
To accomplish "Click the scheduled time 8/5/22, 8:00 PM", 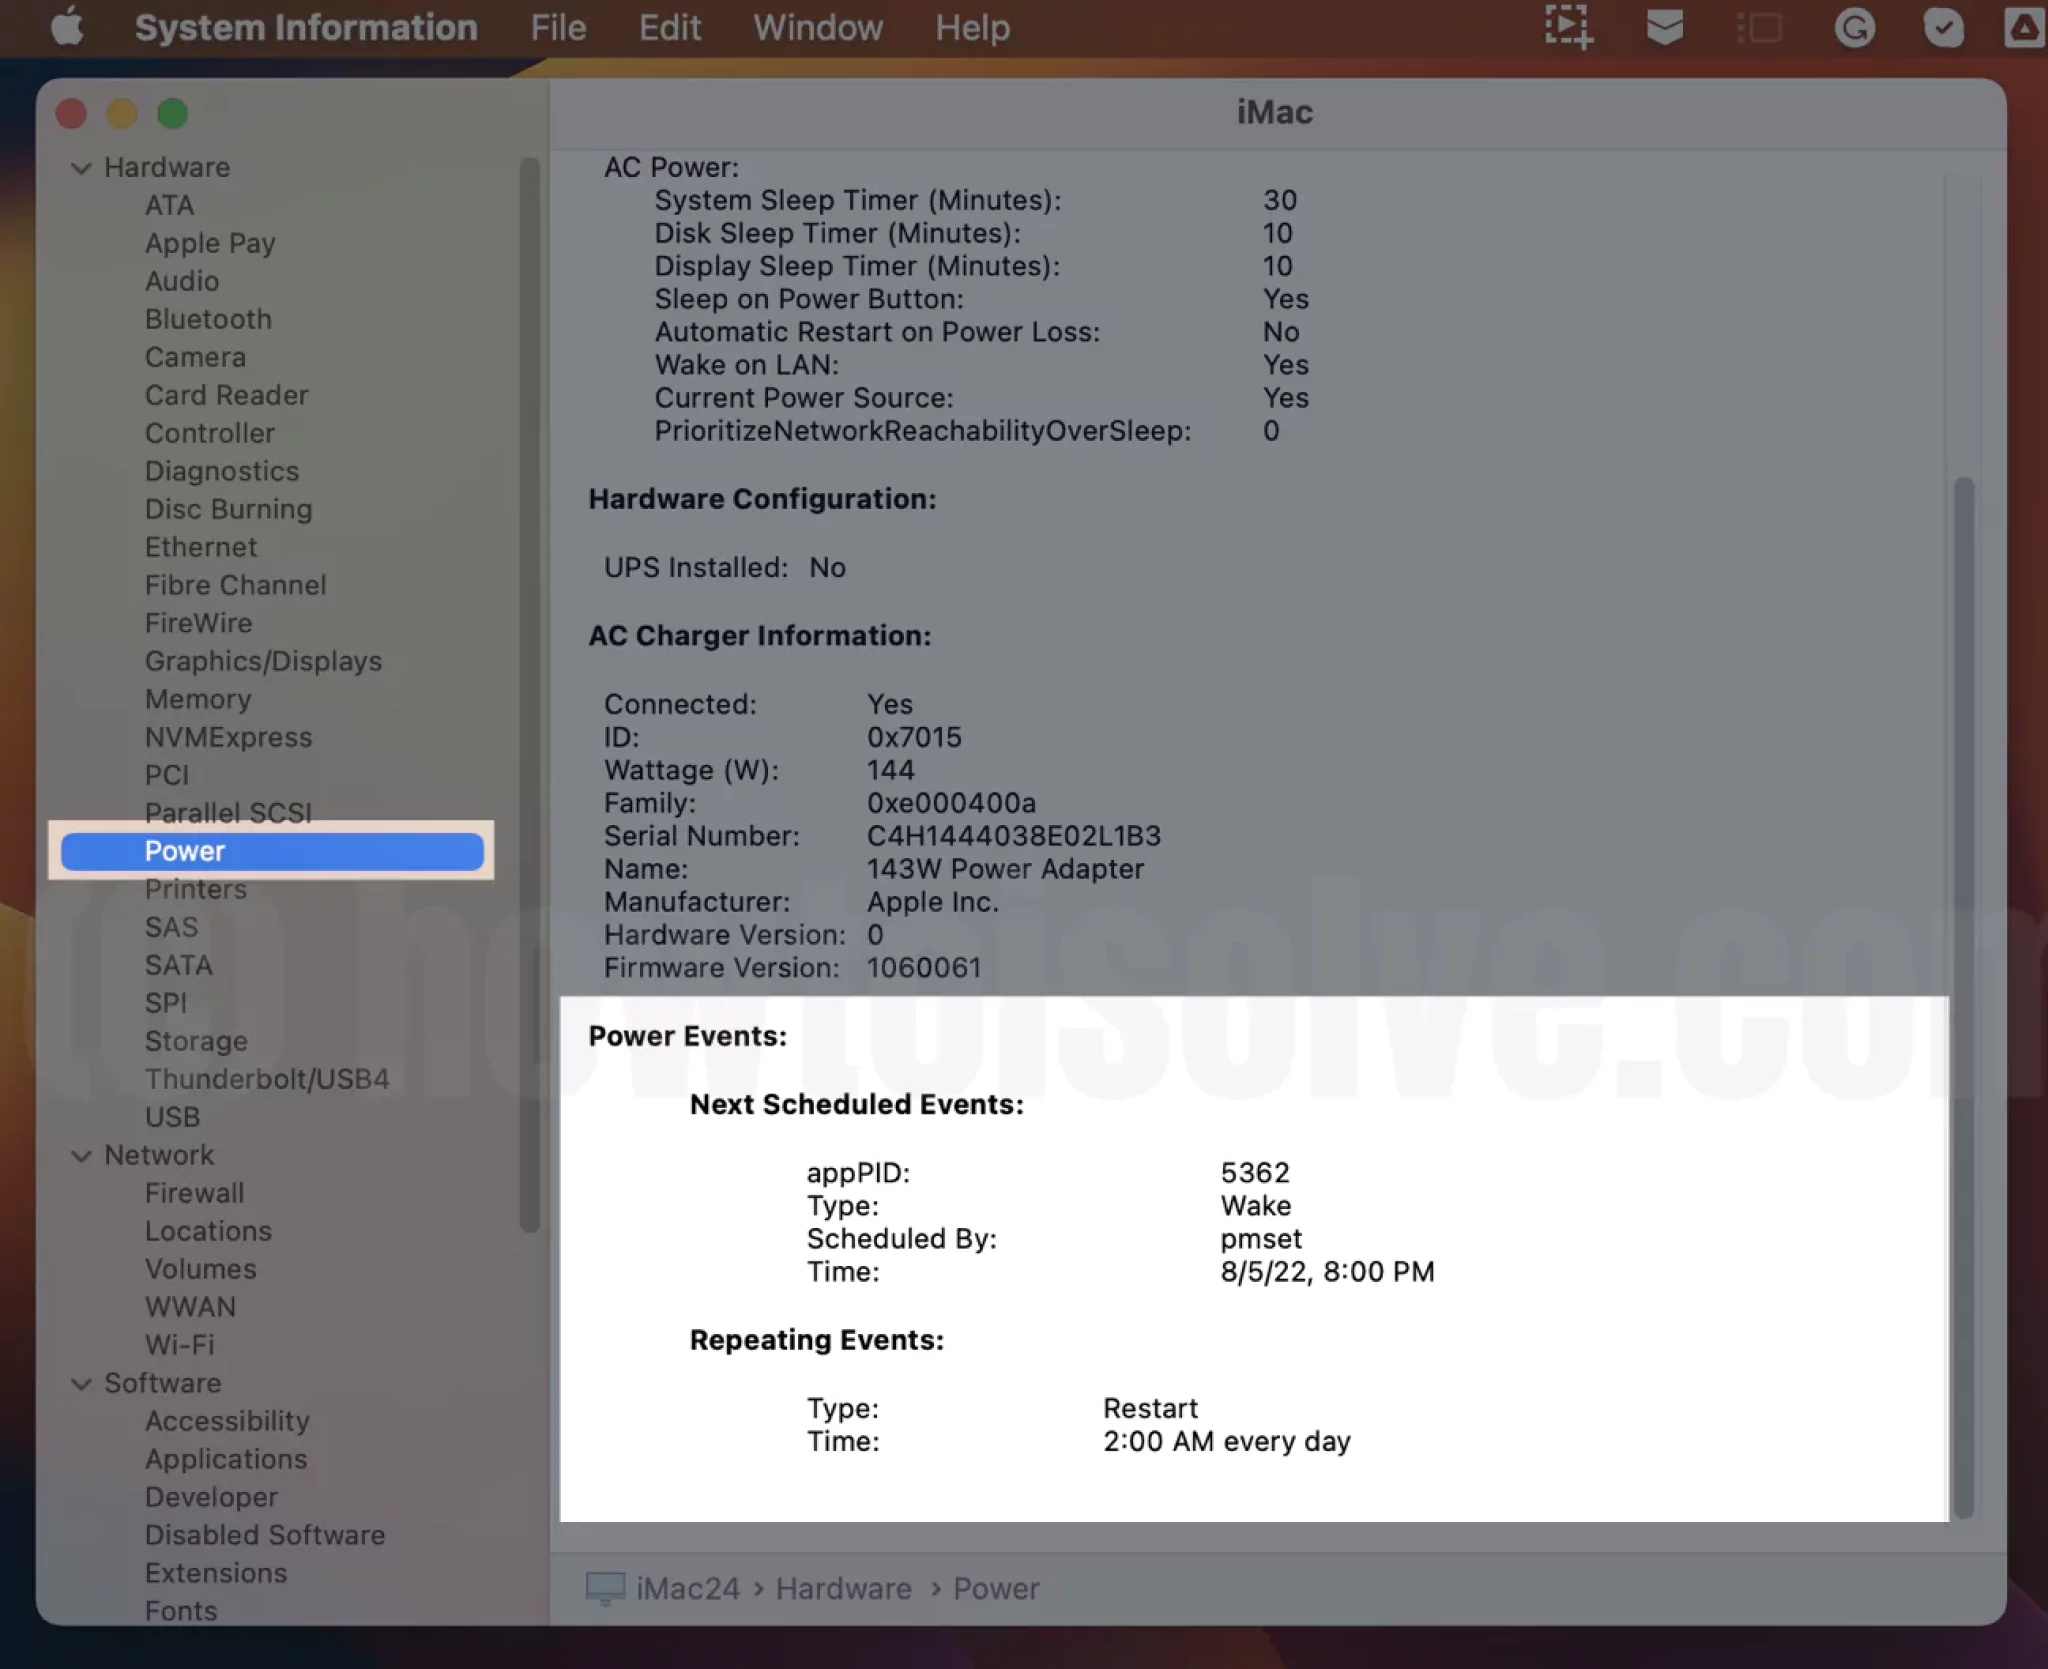I will coord(1327,1271).
